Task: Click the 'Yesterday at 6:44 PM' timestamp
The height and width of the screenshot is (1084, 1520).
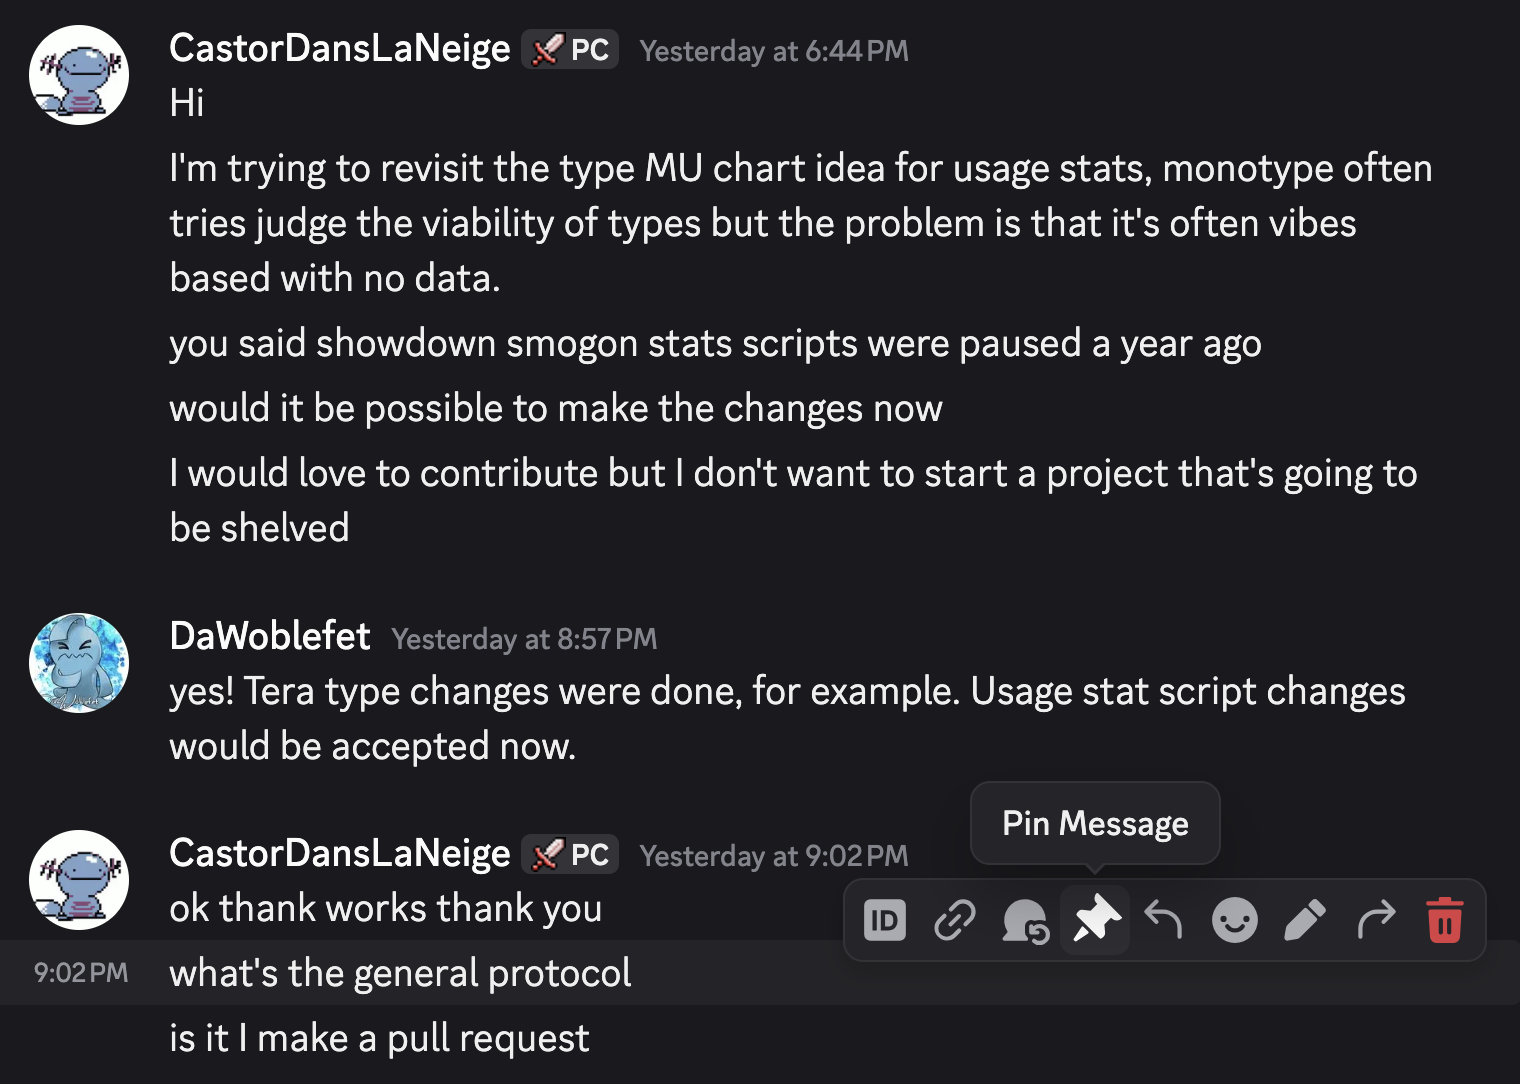Action: [x=774, y=51]
